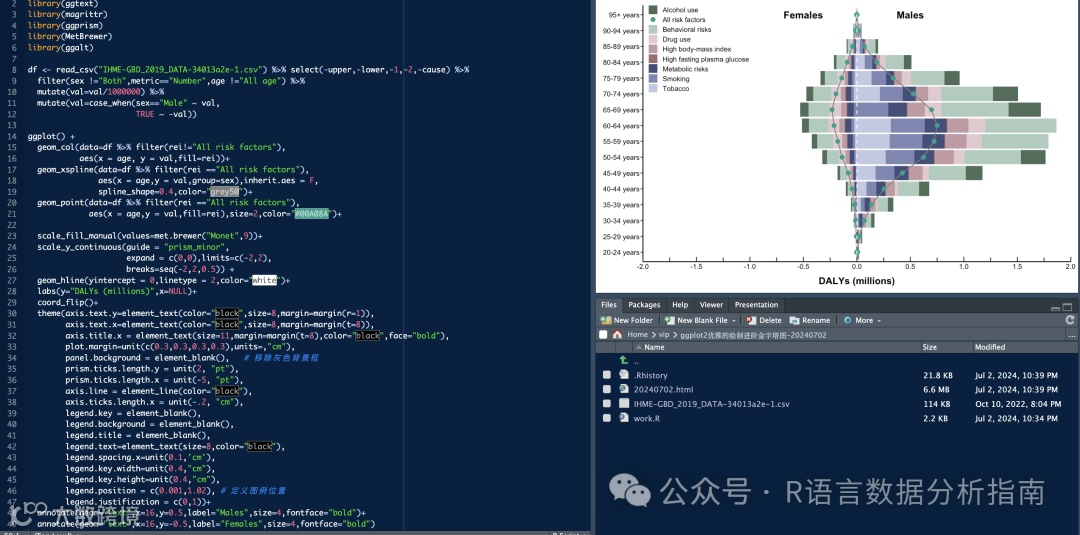Check the box for work.R file
Image resolution: width=1080 pixels, height=535 pixels.
coord(607,418)
